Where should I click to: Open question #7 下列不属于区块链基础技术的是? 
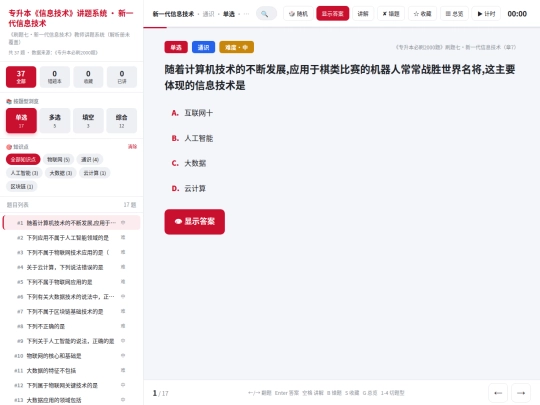click(72, 311)
